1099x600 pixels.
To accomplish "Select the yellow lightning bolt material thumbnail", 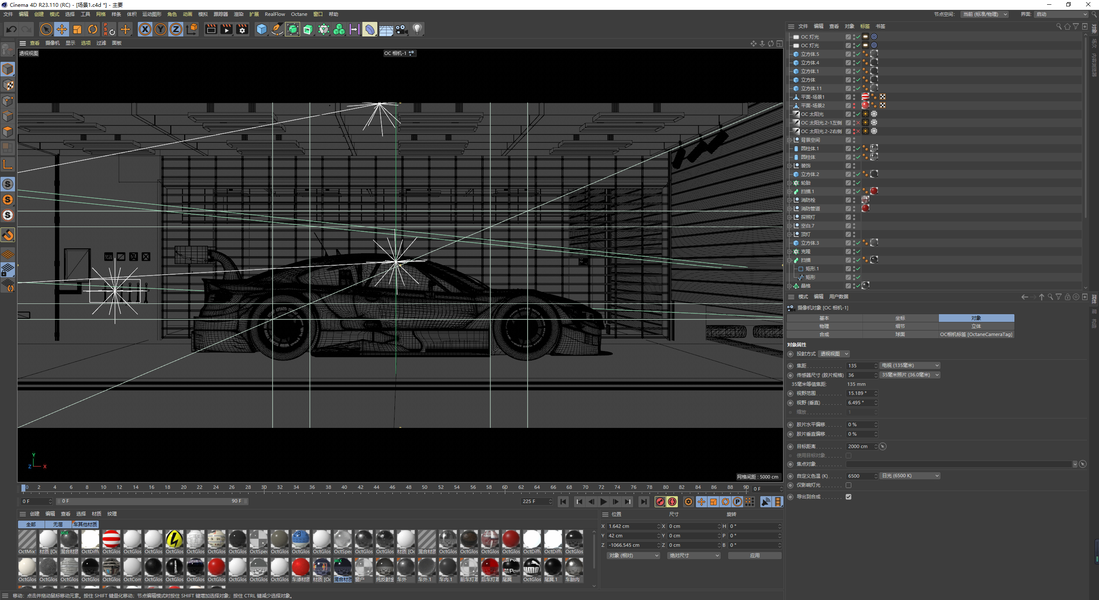I will point(174,540).
